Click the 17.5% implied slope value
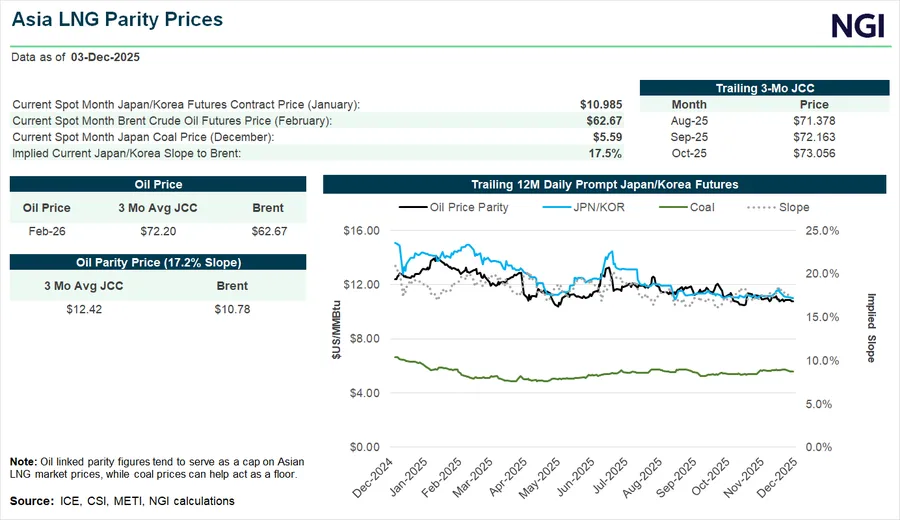Image resolution: width=900 pixels, height=520 pixels. coord(604,153)
